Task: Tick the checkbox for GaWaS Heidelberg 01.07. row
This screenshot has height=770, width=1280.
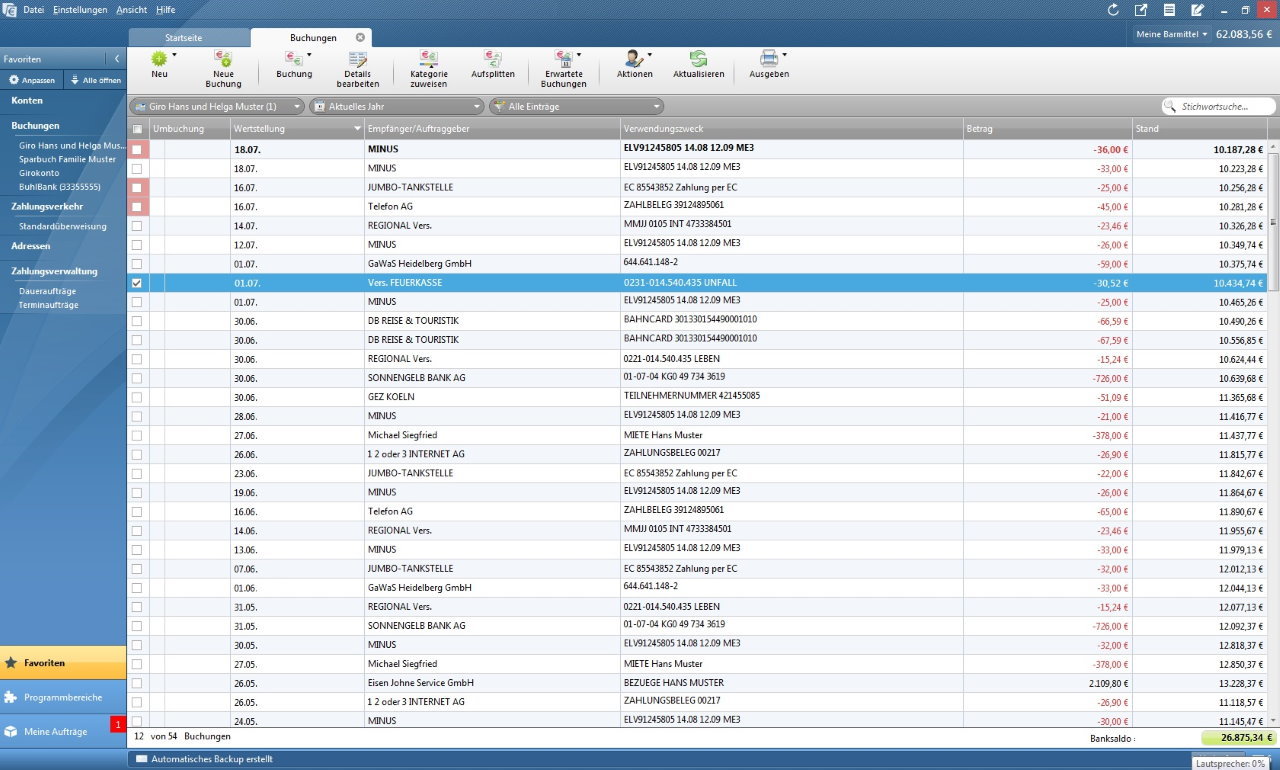Action: click(137, 264)
